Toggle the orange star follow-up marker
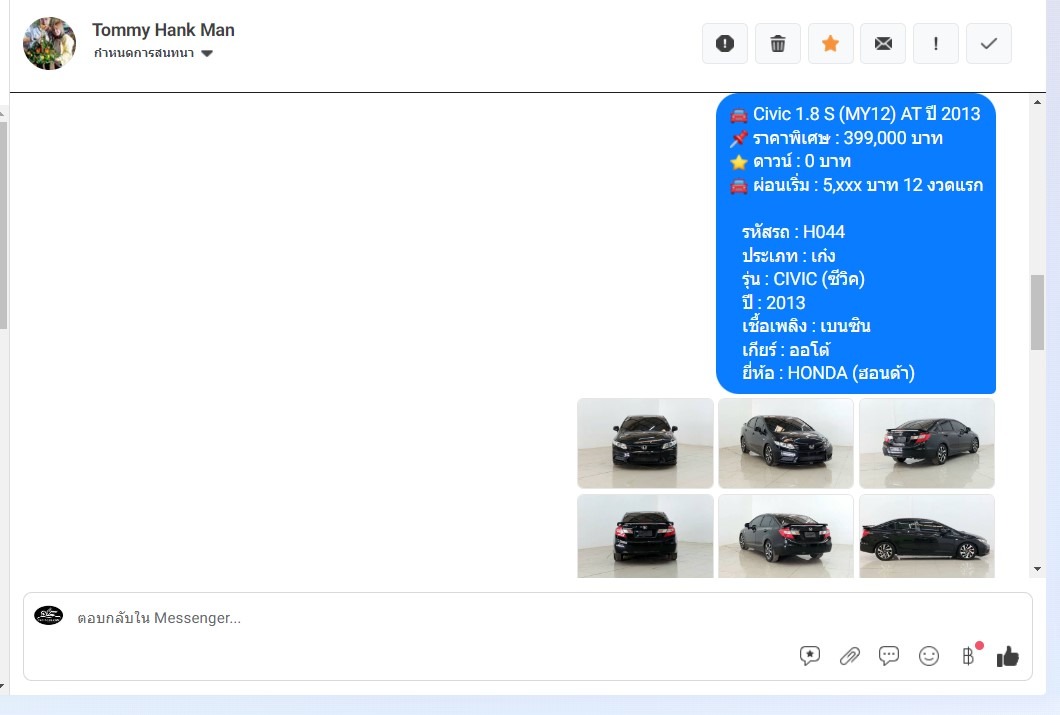The image size is (1060, 715). (830, 43)
